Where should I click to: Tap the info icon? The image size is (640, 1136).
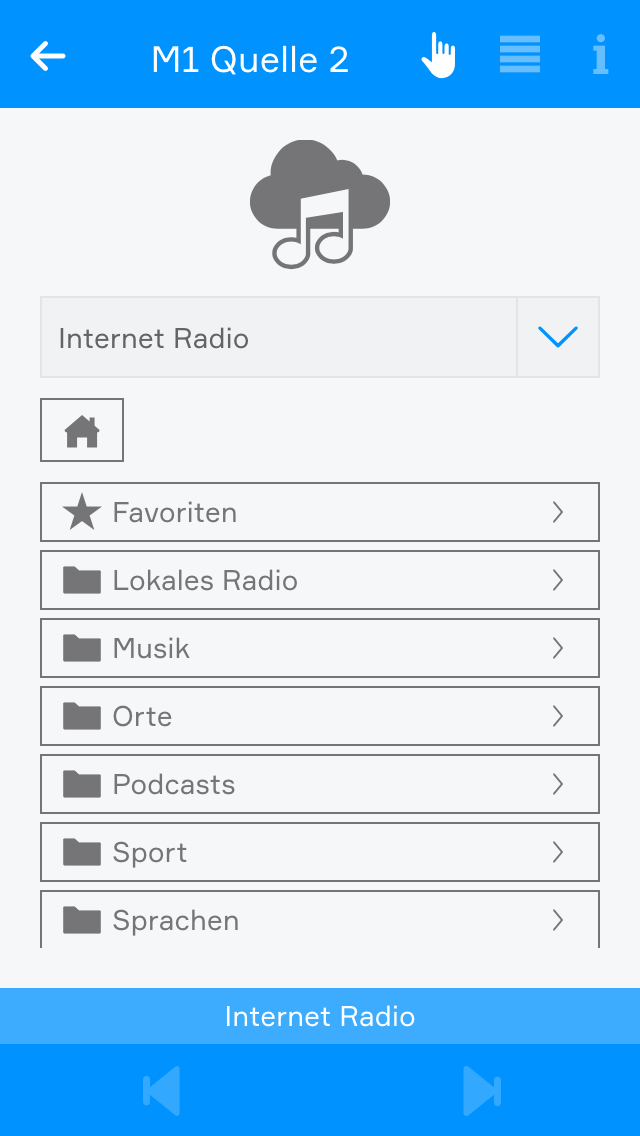[x=600, y=55]
